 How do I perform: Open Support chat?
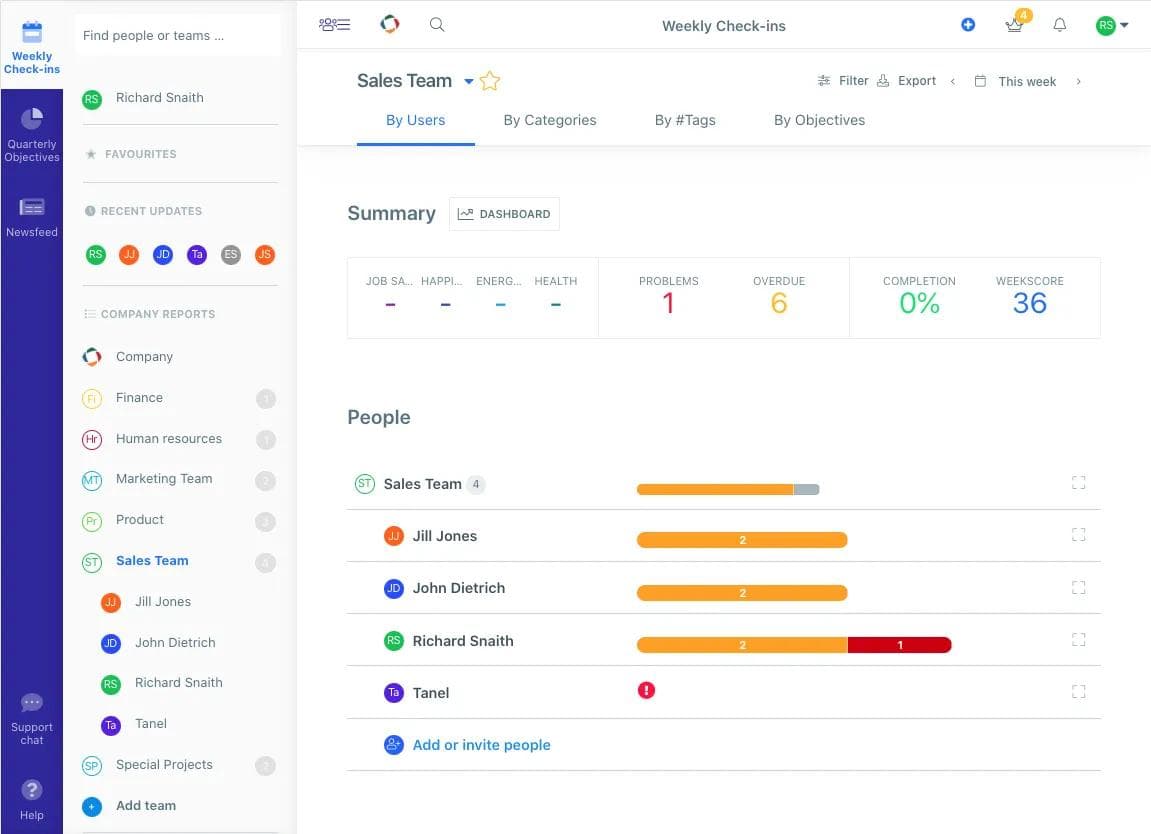coord(32,718)
